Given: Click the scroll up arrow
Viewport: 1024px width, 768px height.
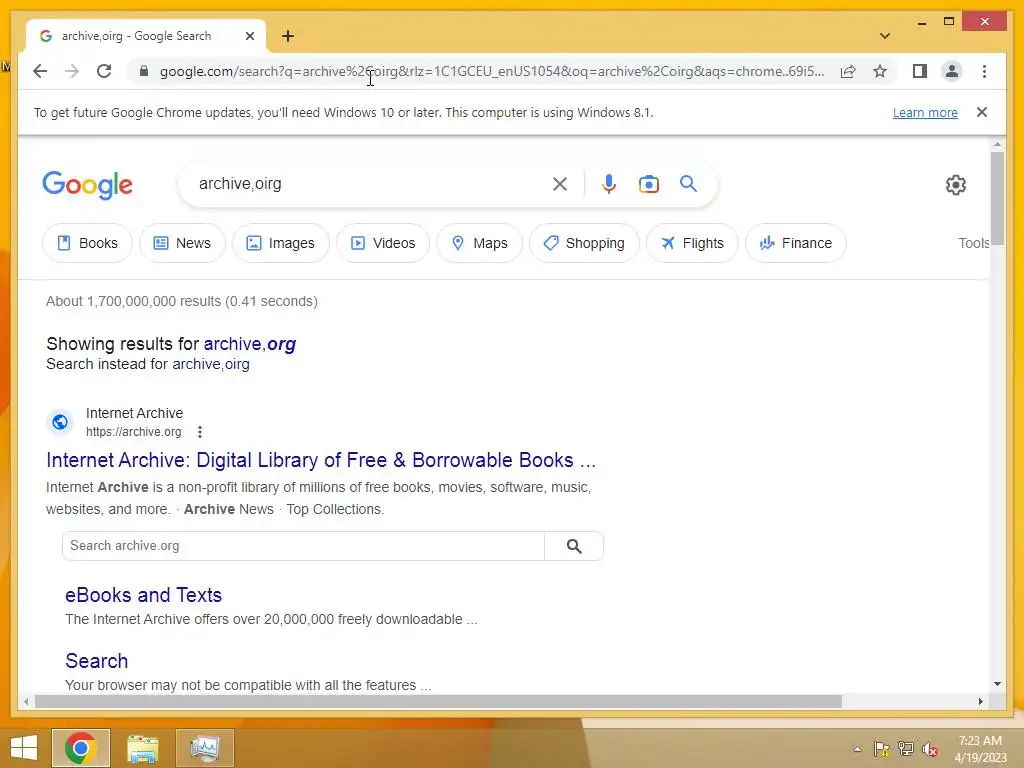Looking at the screenshot, I should (x=997, y=144).
